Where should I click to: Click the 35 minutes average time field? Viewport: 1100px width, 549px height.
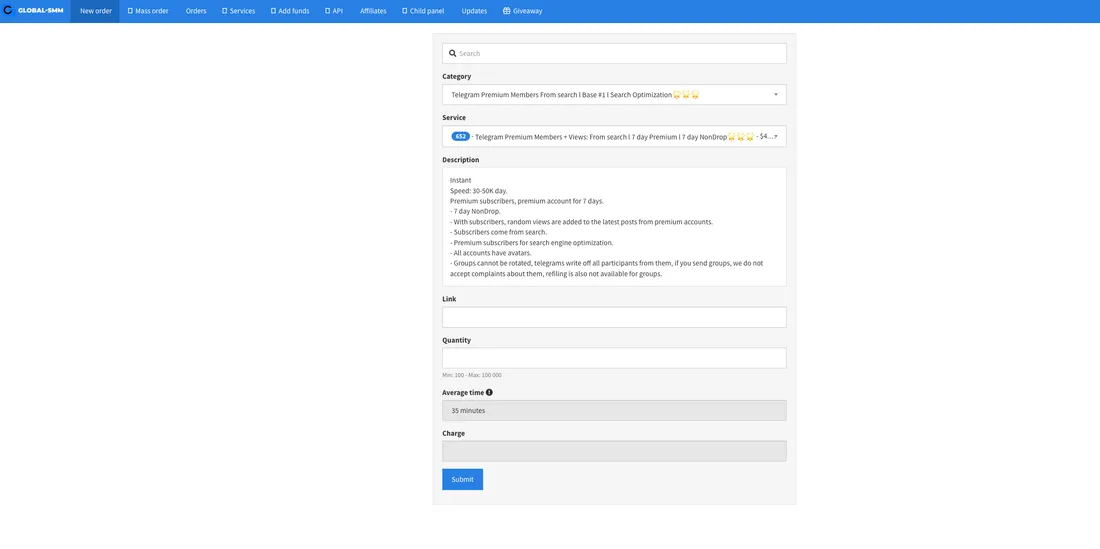click(614, 410)
